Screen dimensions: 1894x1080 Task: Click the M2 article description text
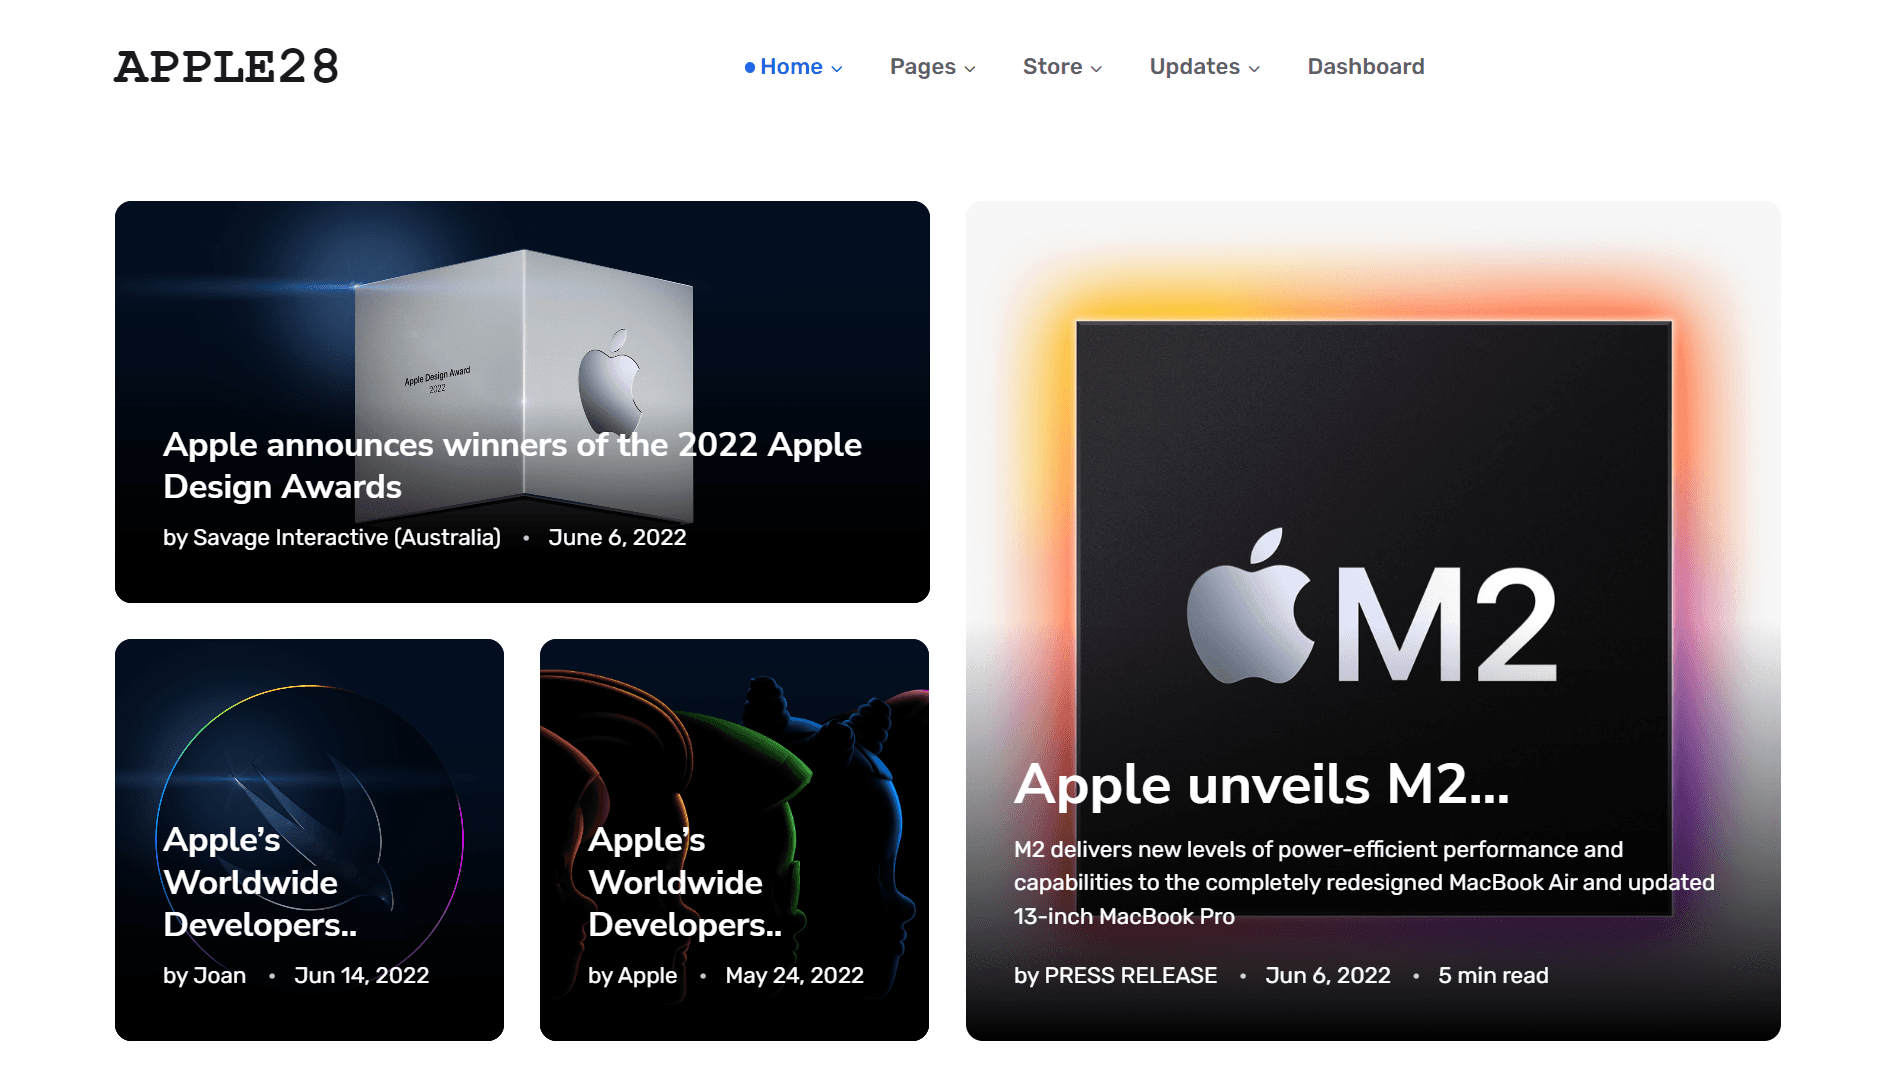[x=1364, y=883]
